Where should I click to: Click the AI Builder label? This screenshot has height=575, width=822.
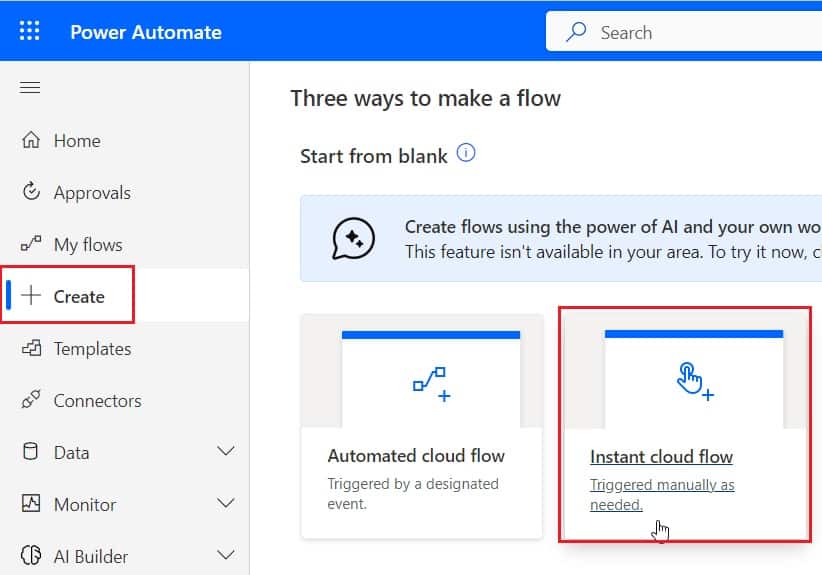coord(91,556)
